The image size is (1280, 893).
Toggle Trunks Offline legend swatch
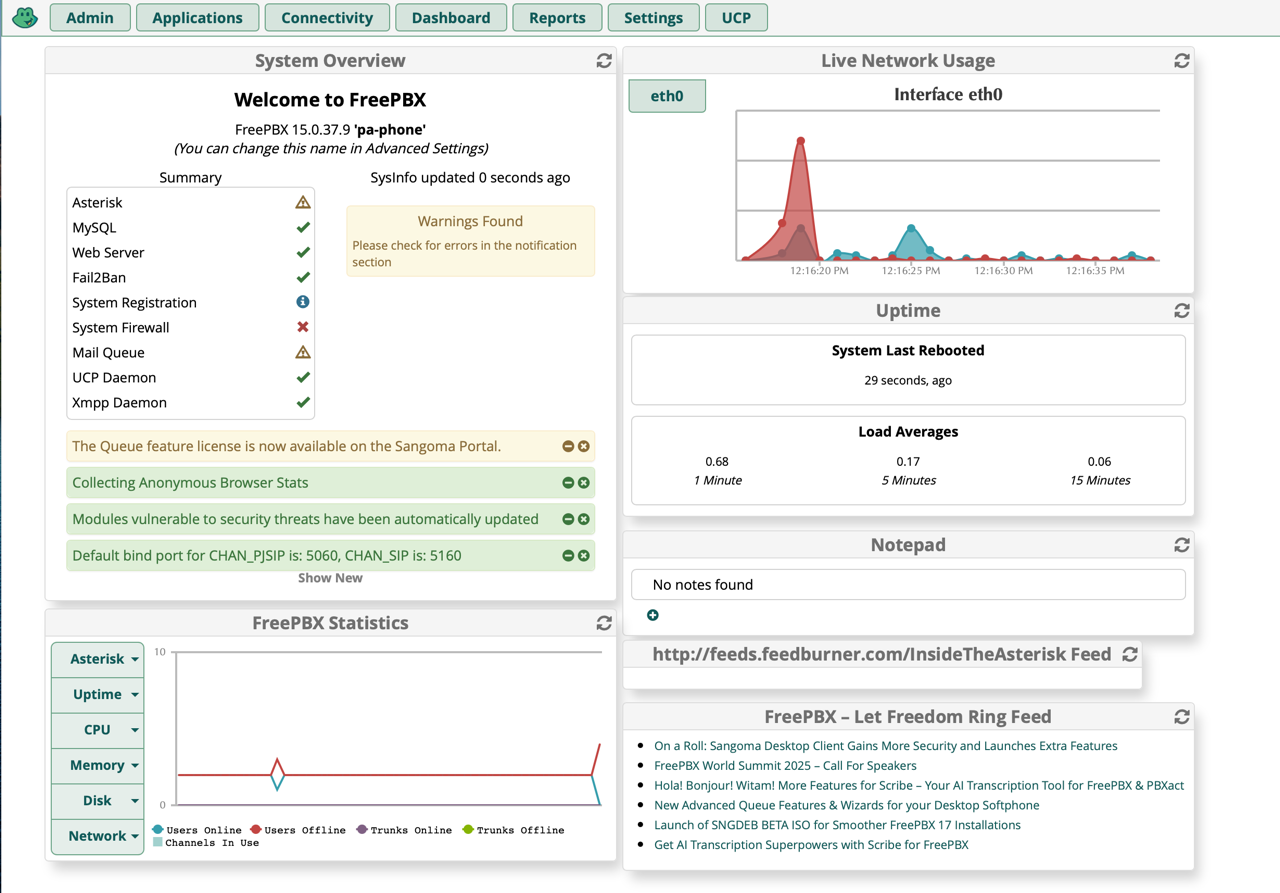coord(467,830)
